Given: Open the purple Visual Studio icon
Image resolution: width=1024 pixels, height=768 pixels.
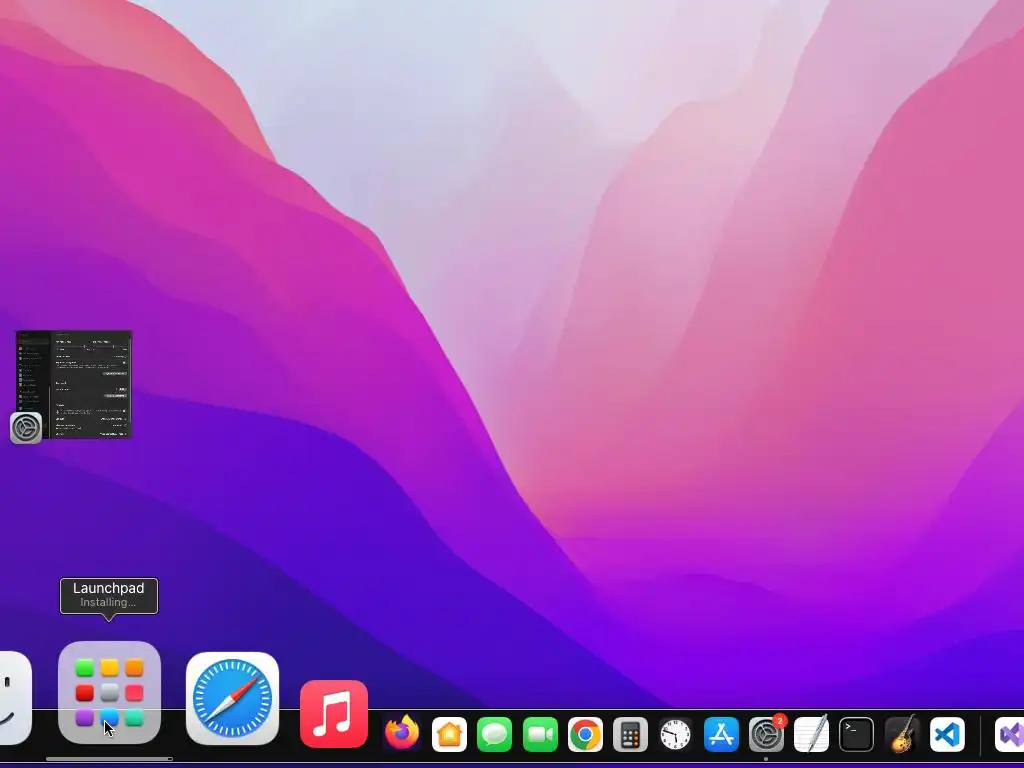Looking at the screenshot, I should (x=1010, y=735).
